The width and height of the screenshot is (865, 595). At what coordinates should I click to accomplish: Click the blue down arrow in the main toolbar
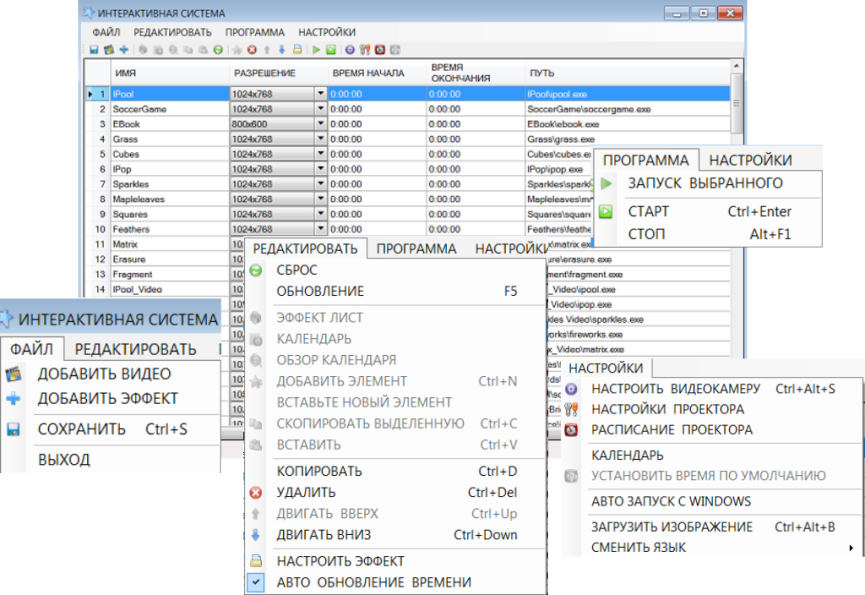pos(283,48)
